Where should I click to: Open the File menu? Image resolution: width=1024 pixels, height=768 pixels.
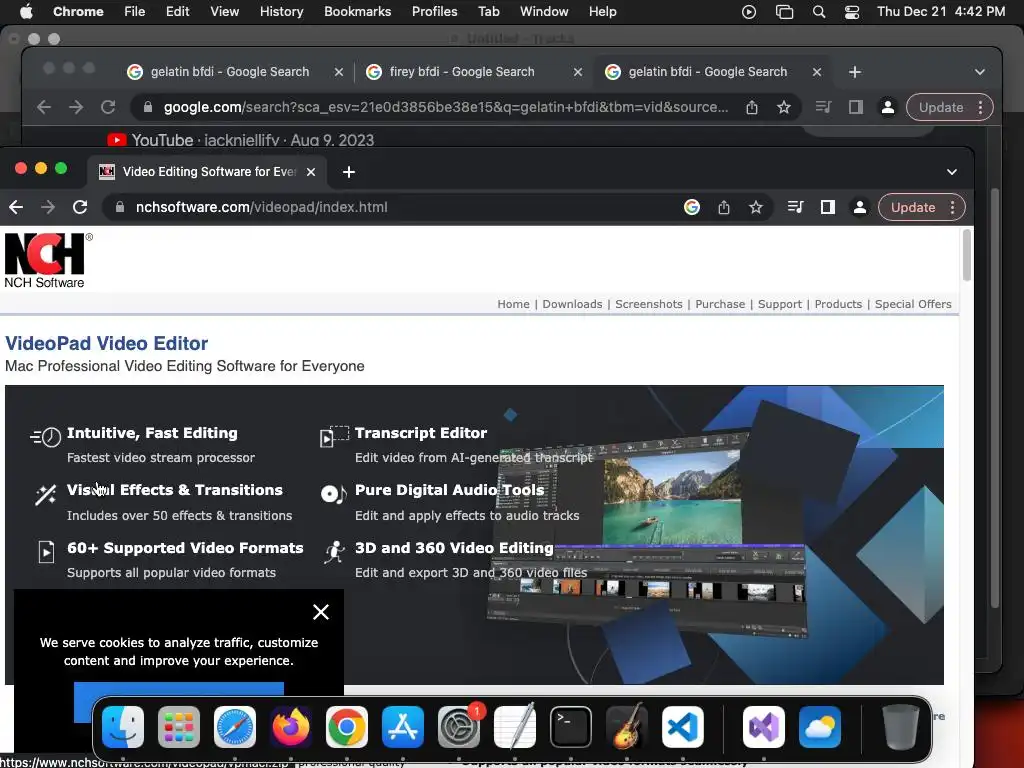[135, 12]
